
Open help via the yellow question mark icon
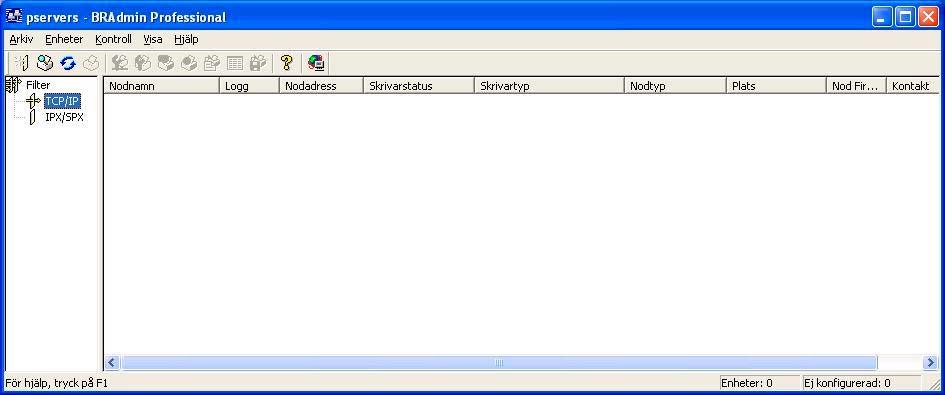[287, 63]
